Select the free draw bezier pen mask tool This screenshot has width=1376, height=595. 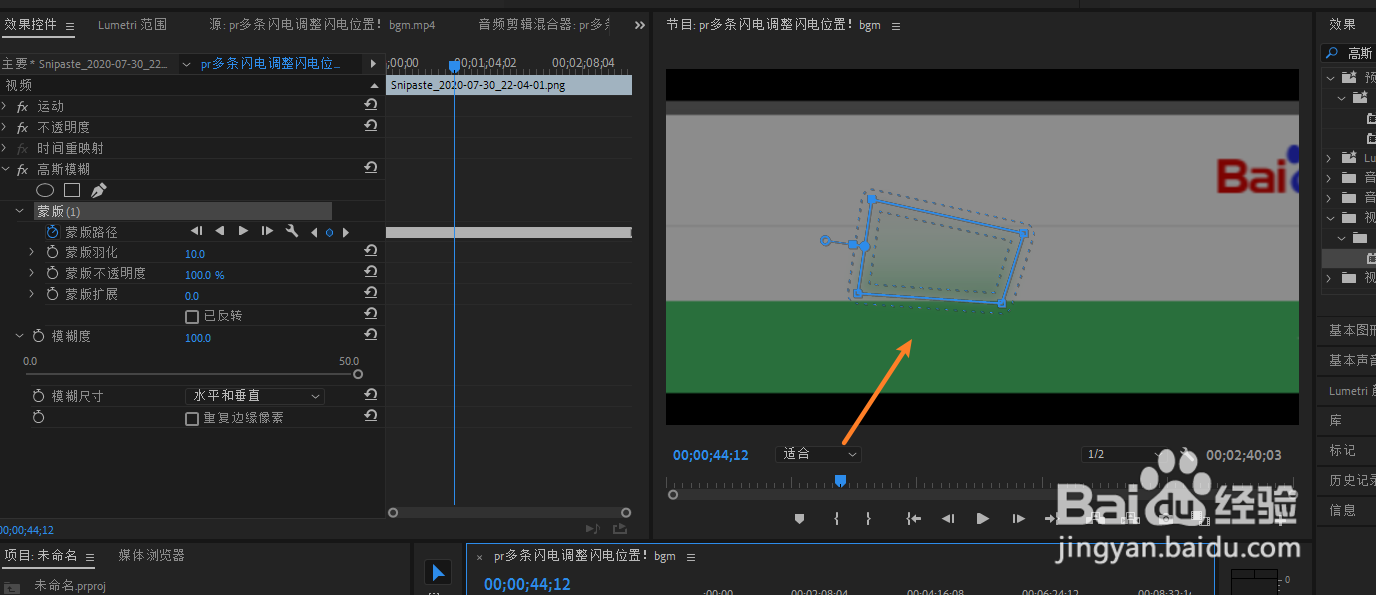point(98,190)
